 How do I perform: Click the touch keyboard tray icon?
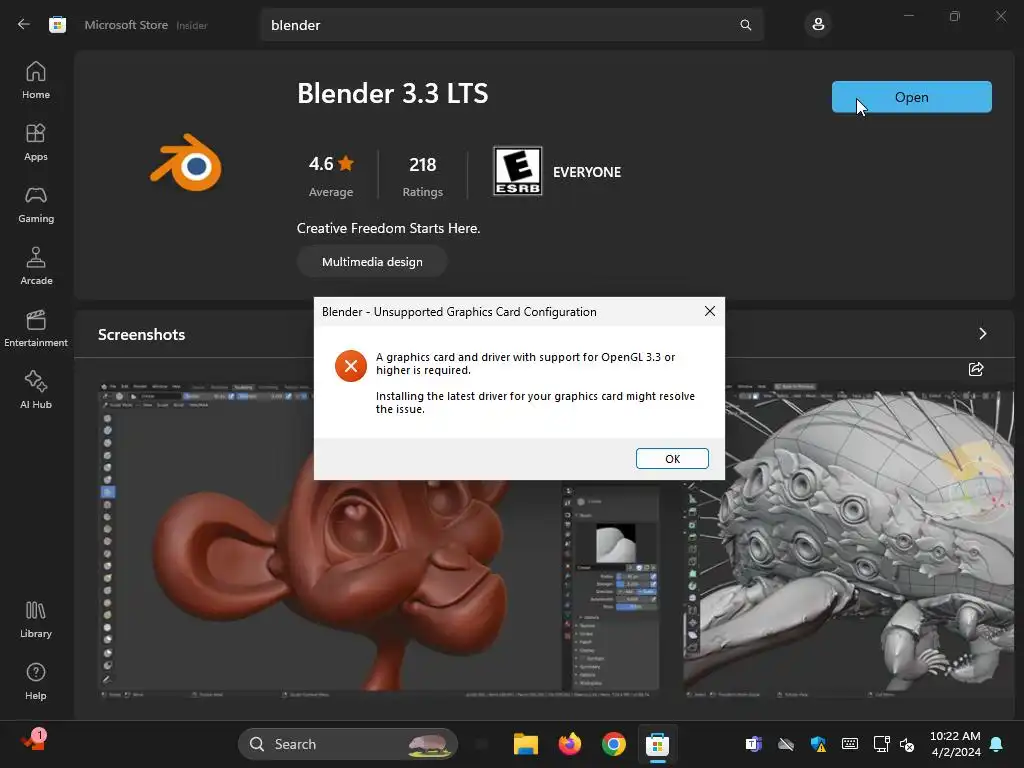pyautogui.click(x=850, y=743)
